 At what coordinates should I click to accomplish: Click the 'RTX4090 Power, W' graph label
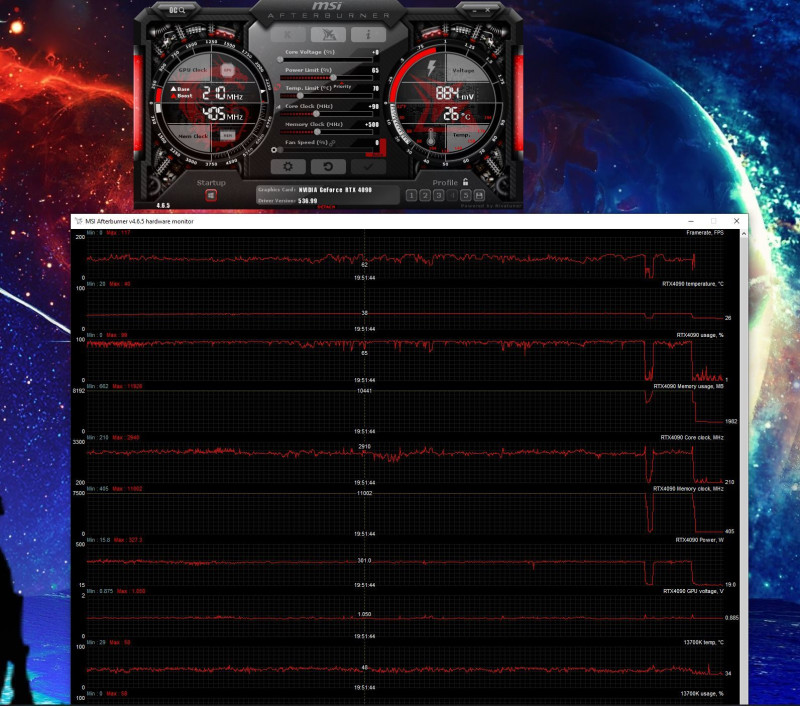(699, 540)
